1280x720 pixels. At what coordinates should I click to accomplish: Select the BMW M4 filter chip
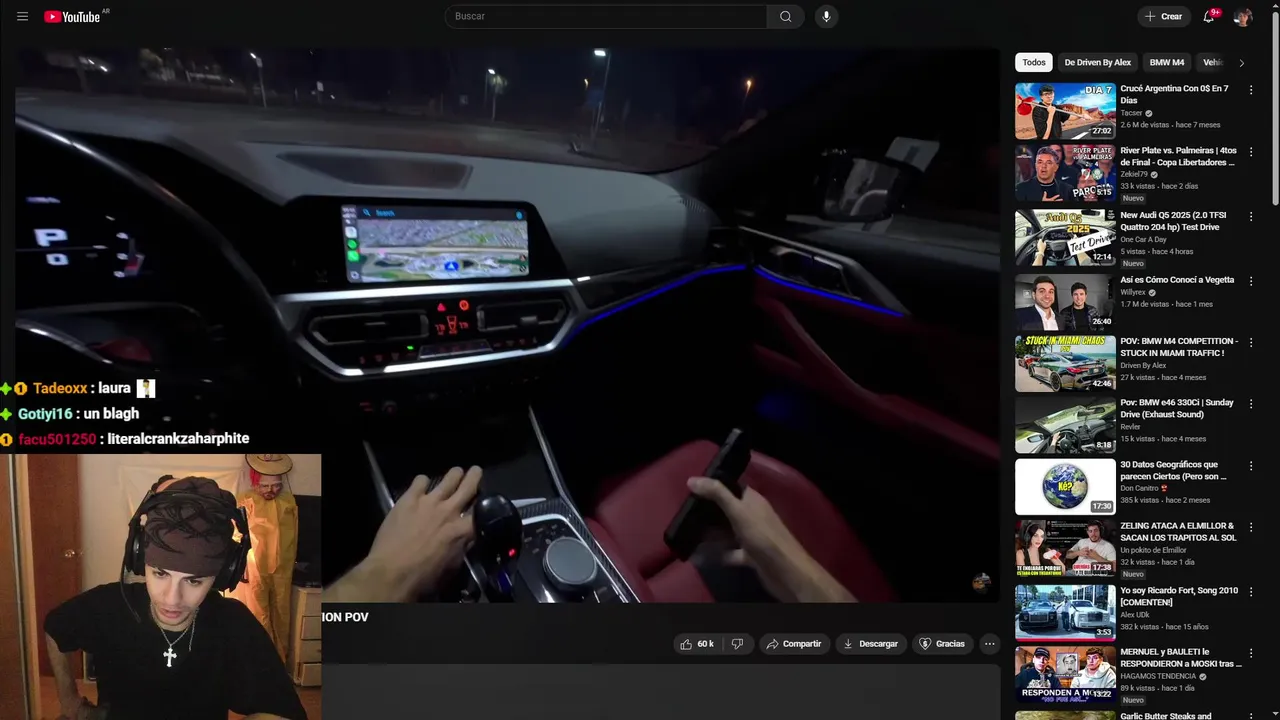point(1166,62)
